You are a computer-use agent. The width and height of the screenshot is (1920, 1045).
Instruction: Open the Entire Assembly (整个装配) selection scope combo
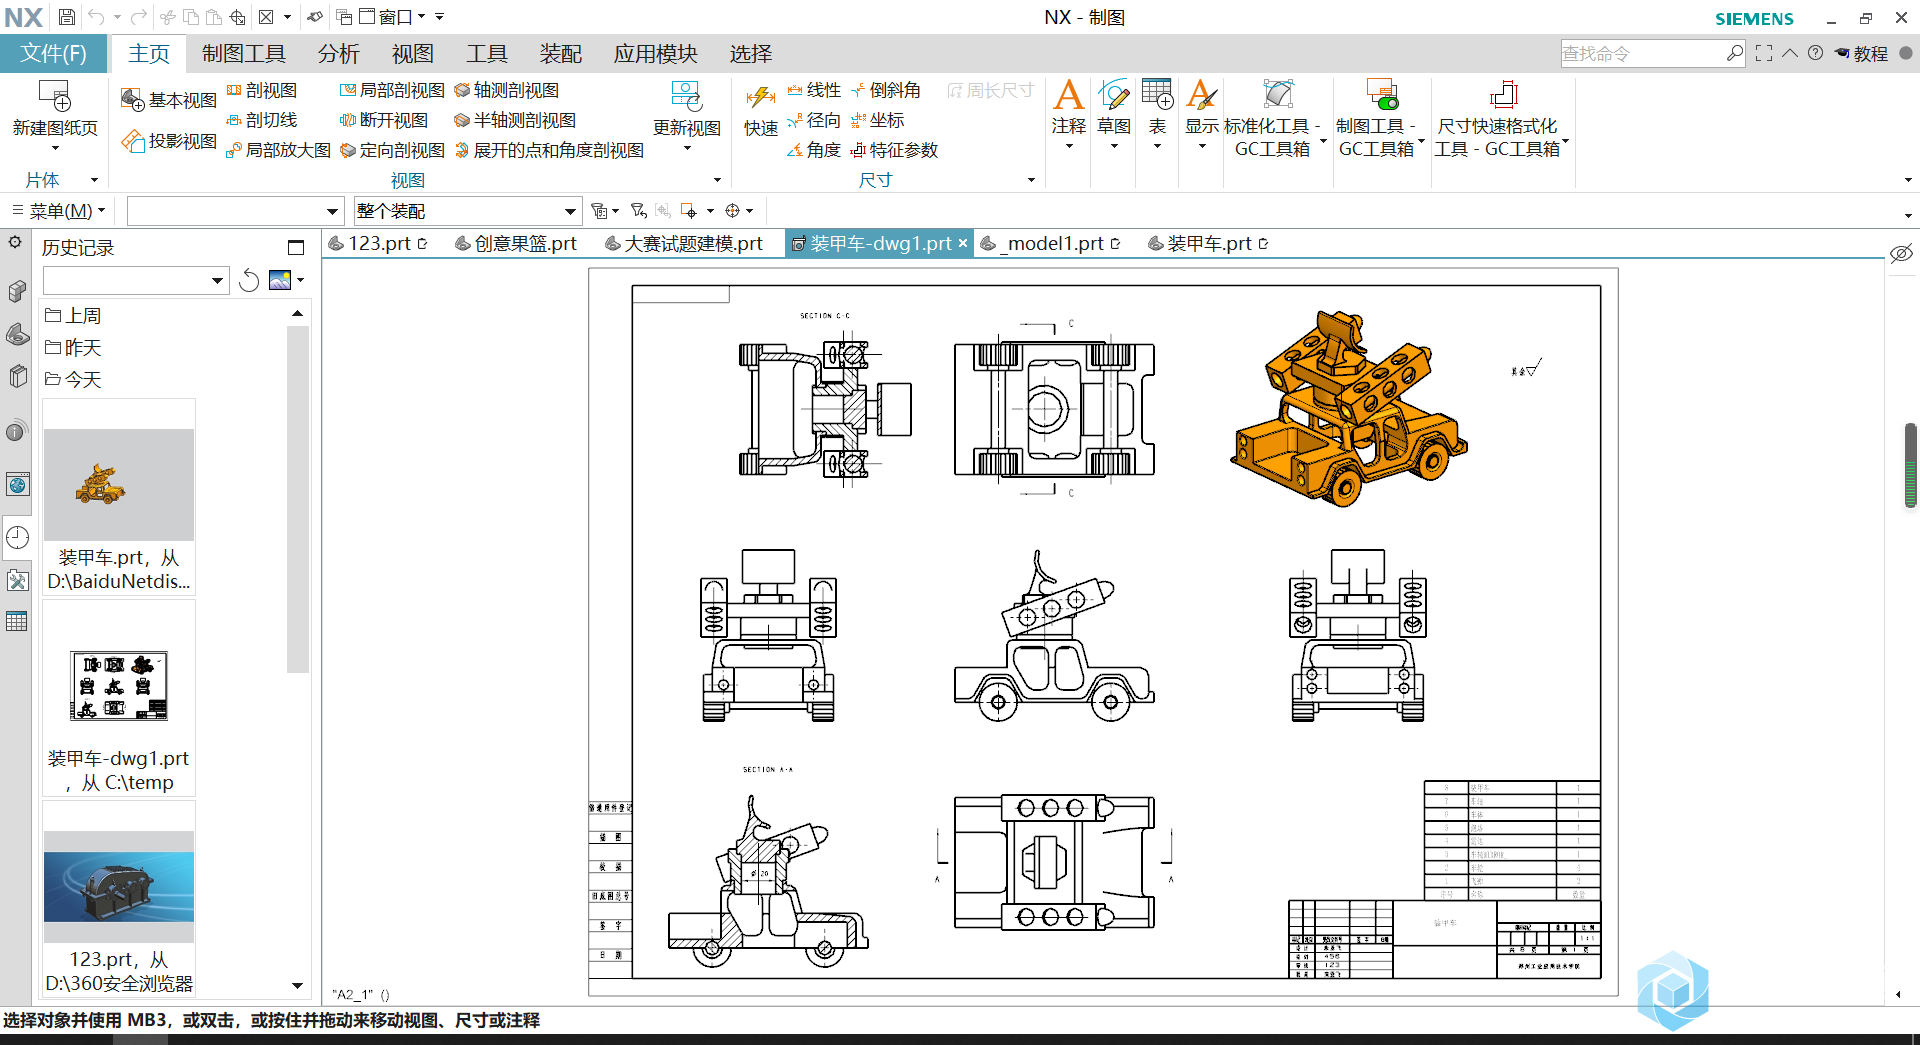pos(467,211)
